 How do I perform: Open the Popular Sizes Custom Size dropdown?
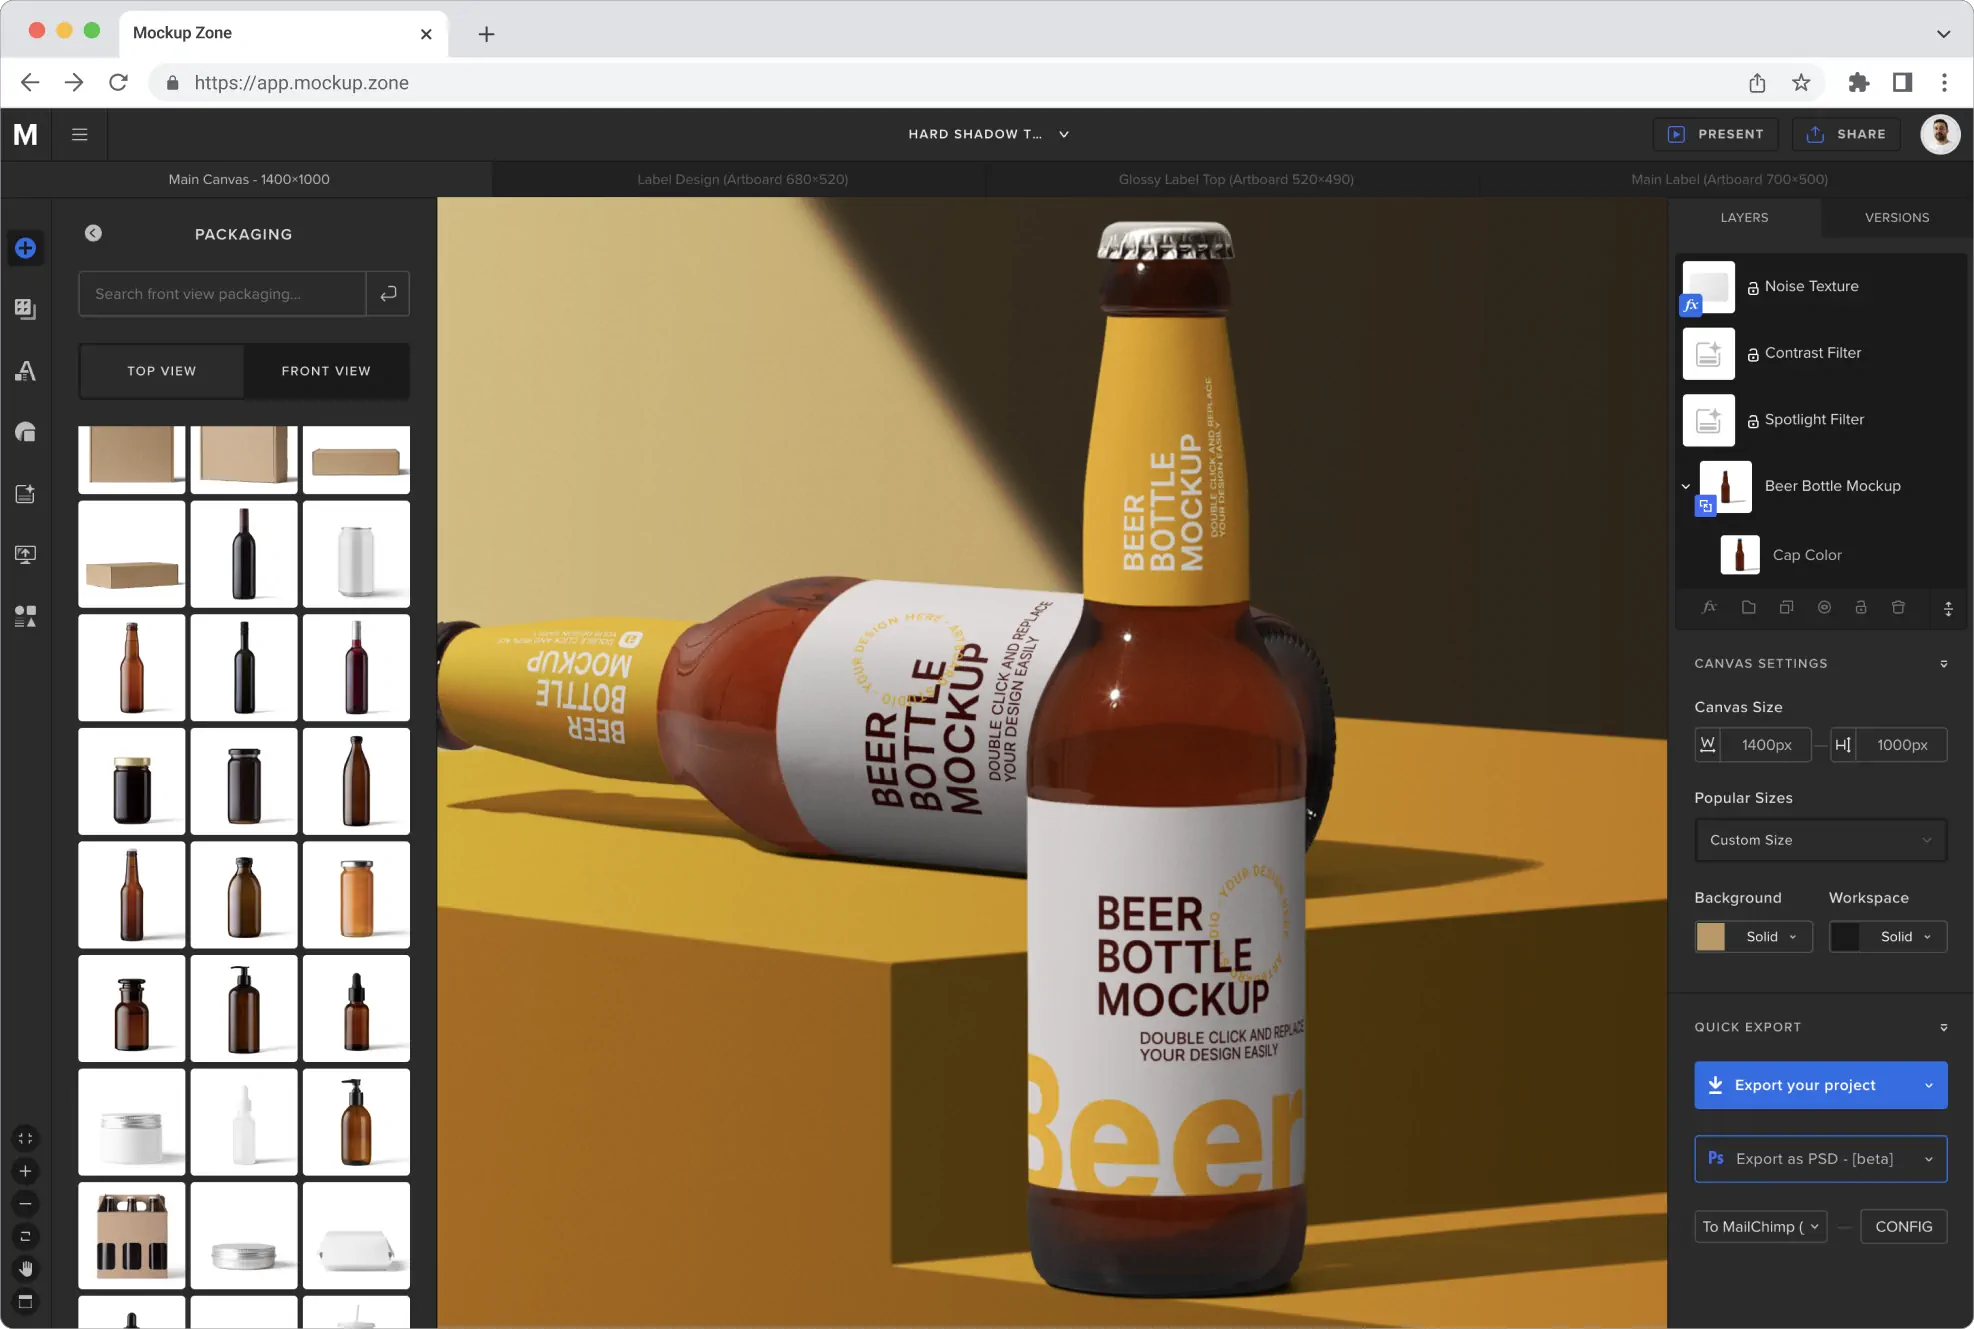[x=1820, y=840]
